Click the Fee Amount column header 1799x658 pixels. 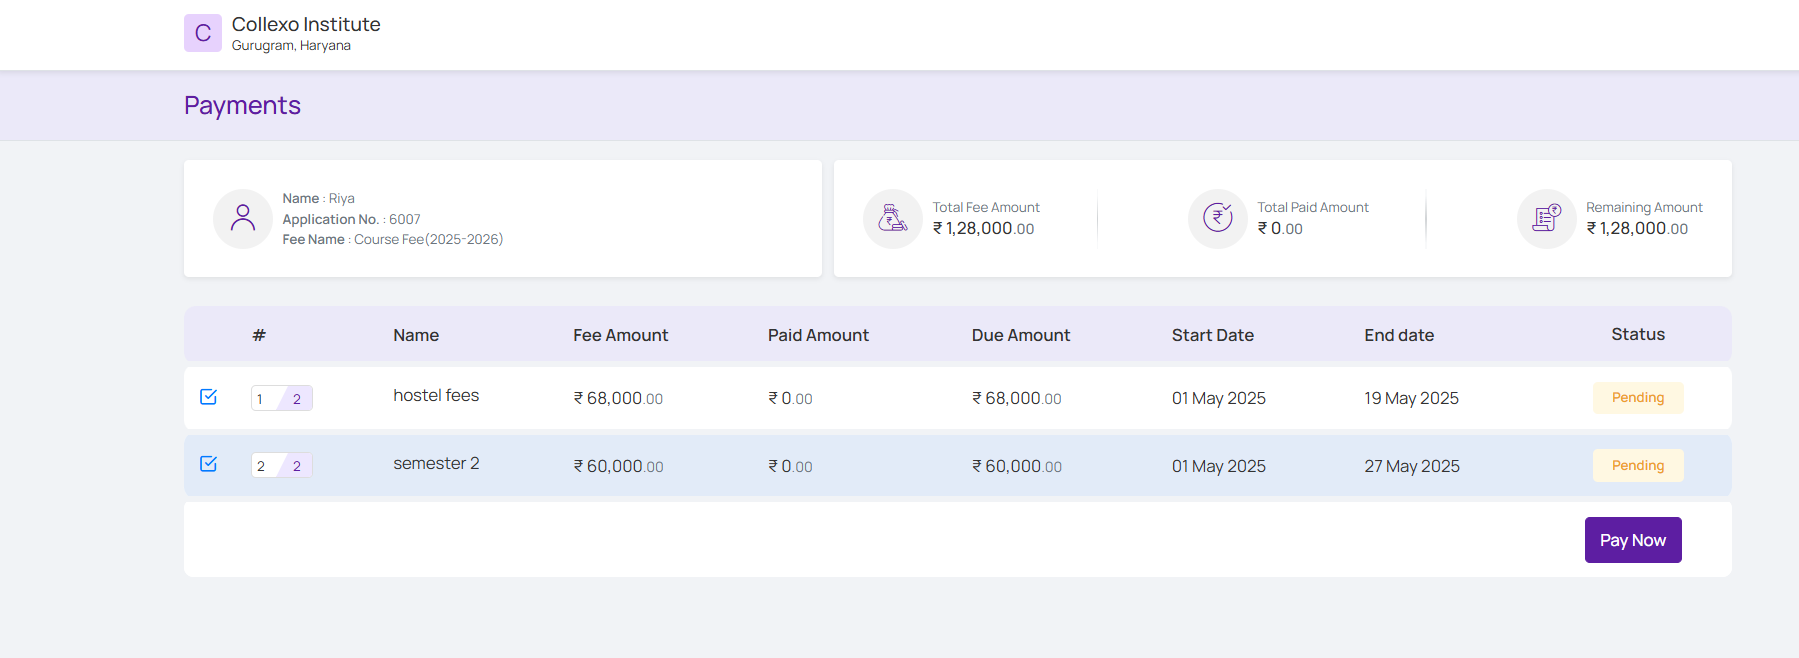[620, 336]
